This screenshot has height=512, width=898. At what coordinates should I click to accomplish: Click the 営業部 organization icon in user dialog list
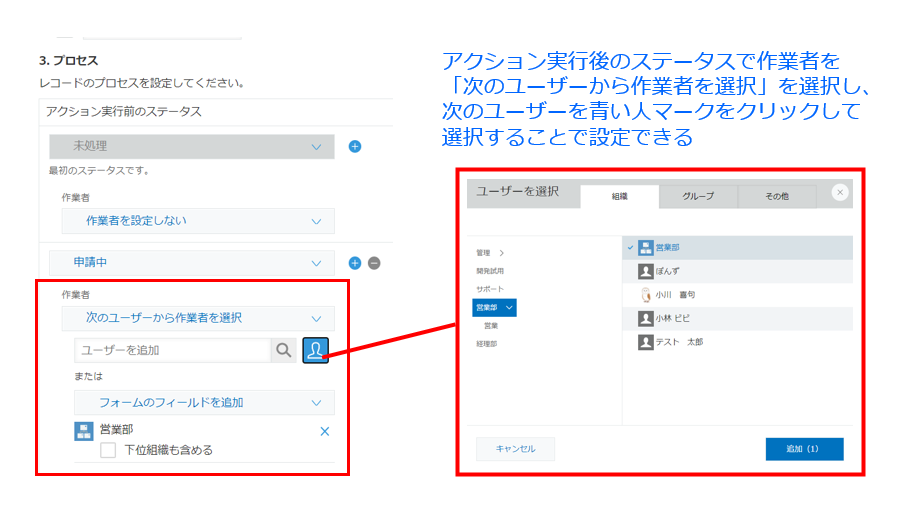tap(645, 247)
